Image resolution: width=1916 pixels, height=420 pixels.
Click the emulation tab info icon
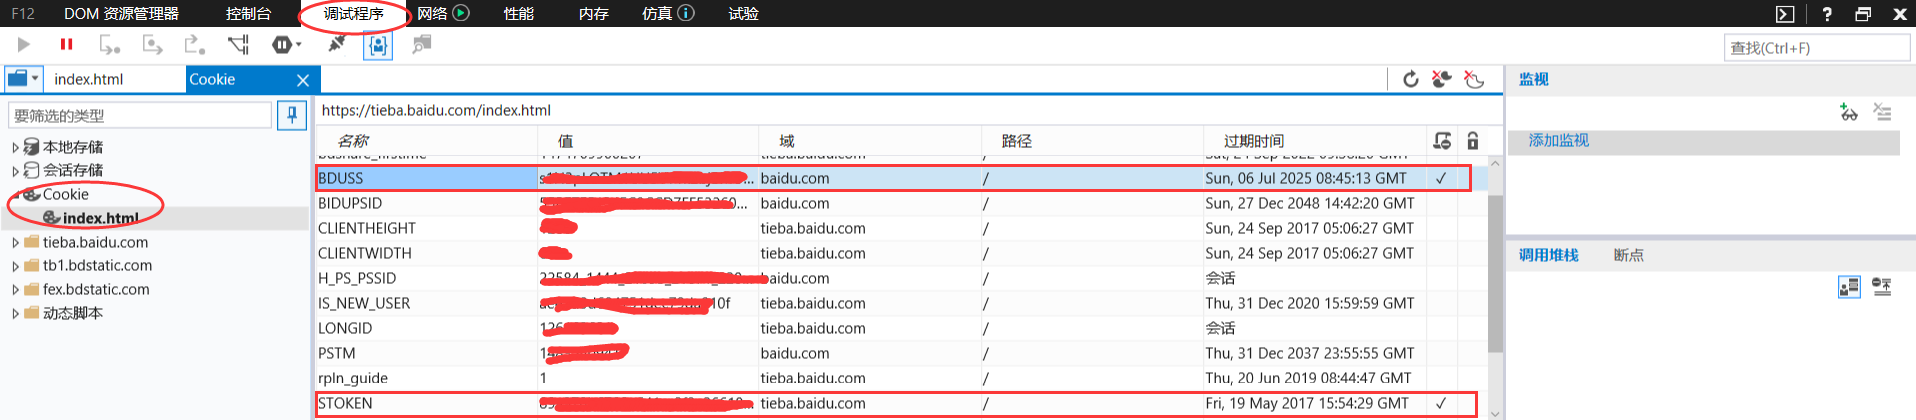(686, 13)
